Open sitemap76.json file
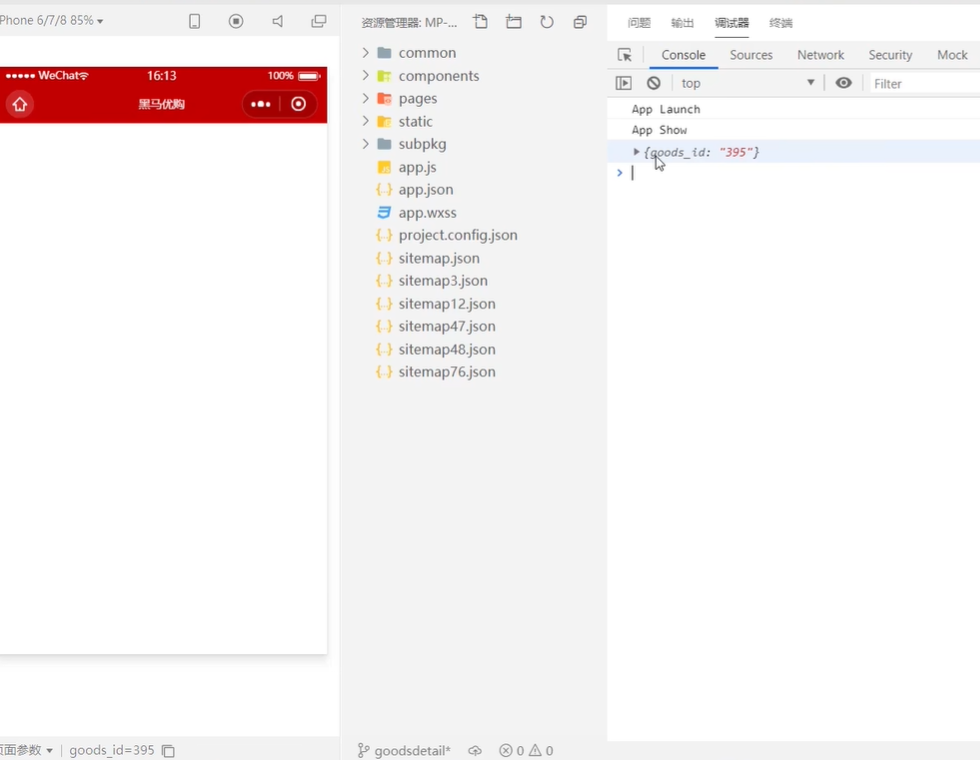The width and height of the screenshot is (980, 760). coord(447,372)
